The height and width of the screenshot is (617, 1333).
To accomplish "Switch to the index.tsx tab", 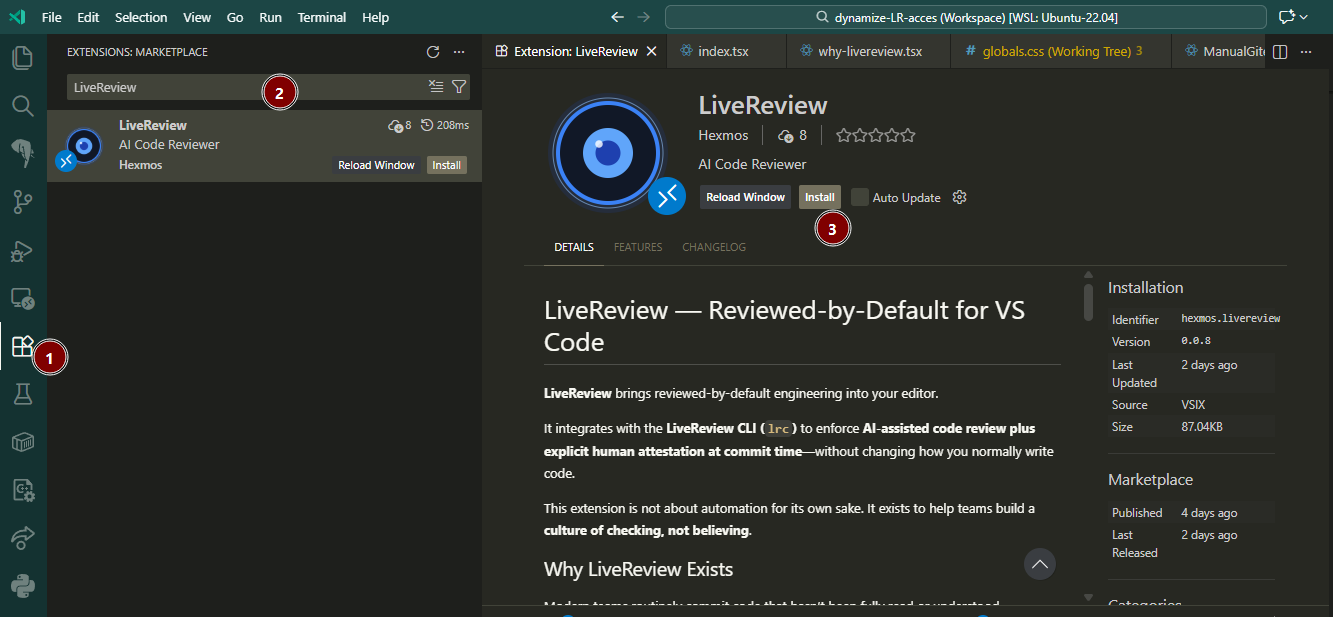I will [x=725, y=51].
